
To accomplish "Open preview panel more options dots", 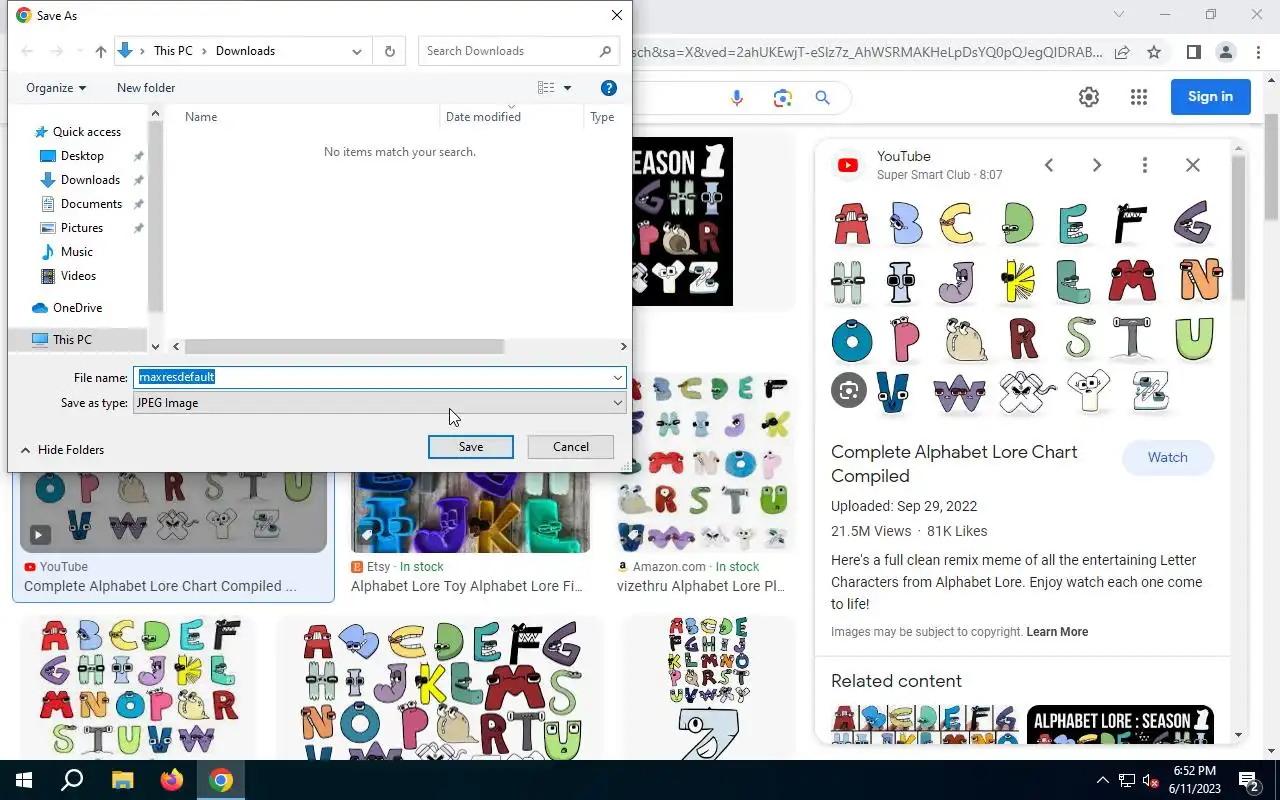I will click(x=1145, y=165).
